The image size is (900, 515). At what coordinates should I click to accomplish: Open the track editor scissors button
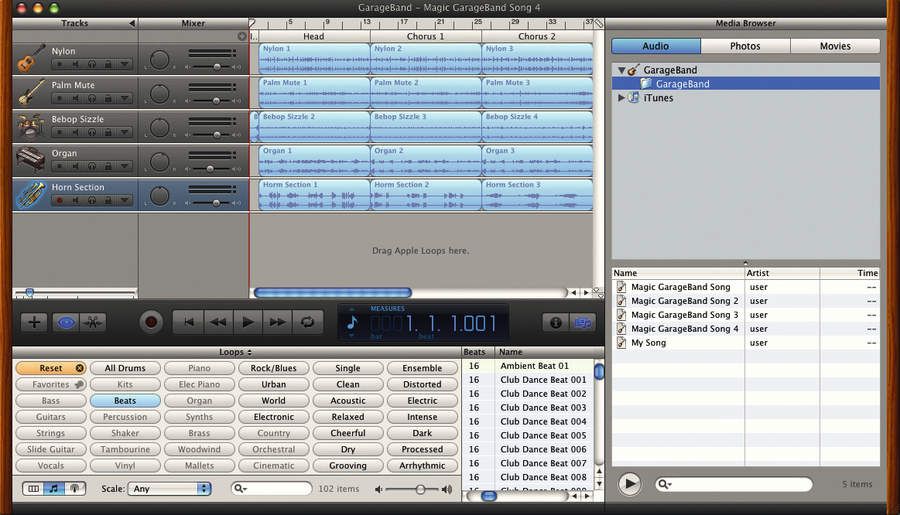coord(92,322)
